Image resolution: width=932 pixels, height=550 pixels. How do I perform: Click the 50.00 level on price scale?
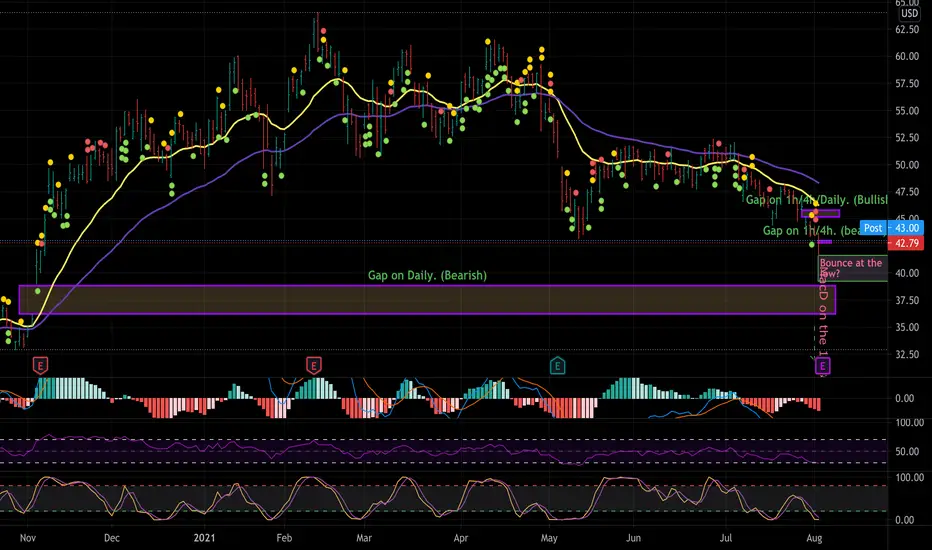point(907,165)
